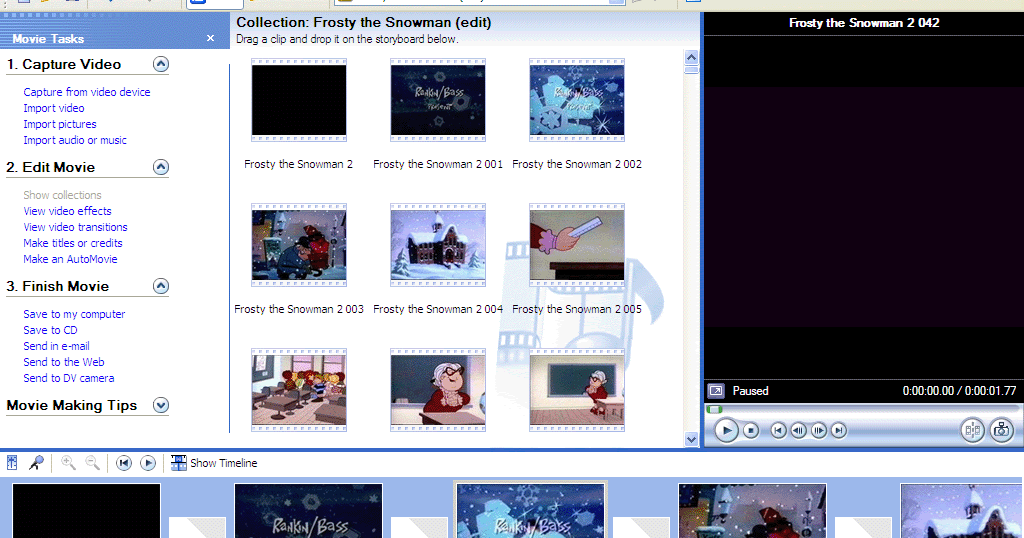Screen dimensions: 1024x538
Task: Play the preview monitor clip
Action: click(x=726, y=430)
